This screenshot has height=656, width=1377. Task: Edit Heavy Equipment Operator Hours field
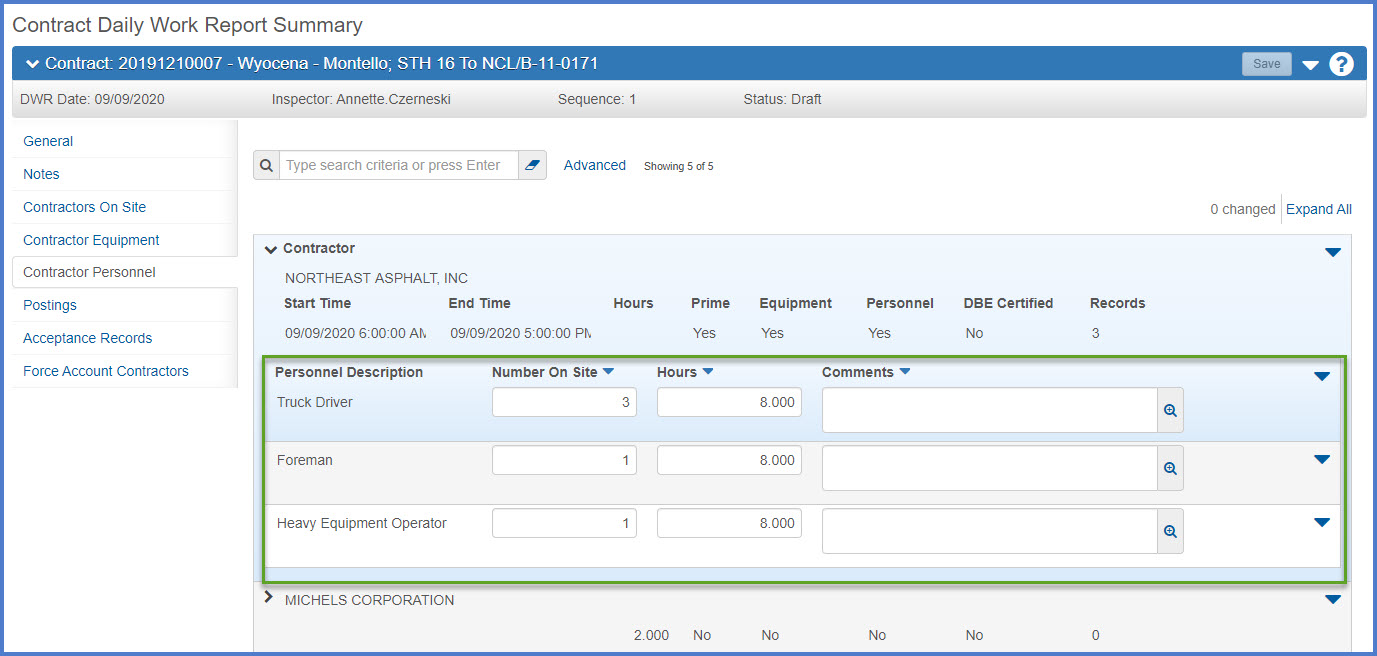tap(729, 523)
